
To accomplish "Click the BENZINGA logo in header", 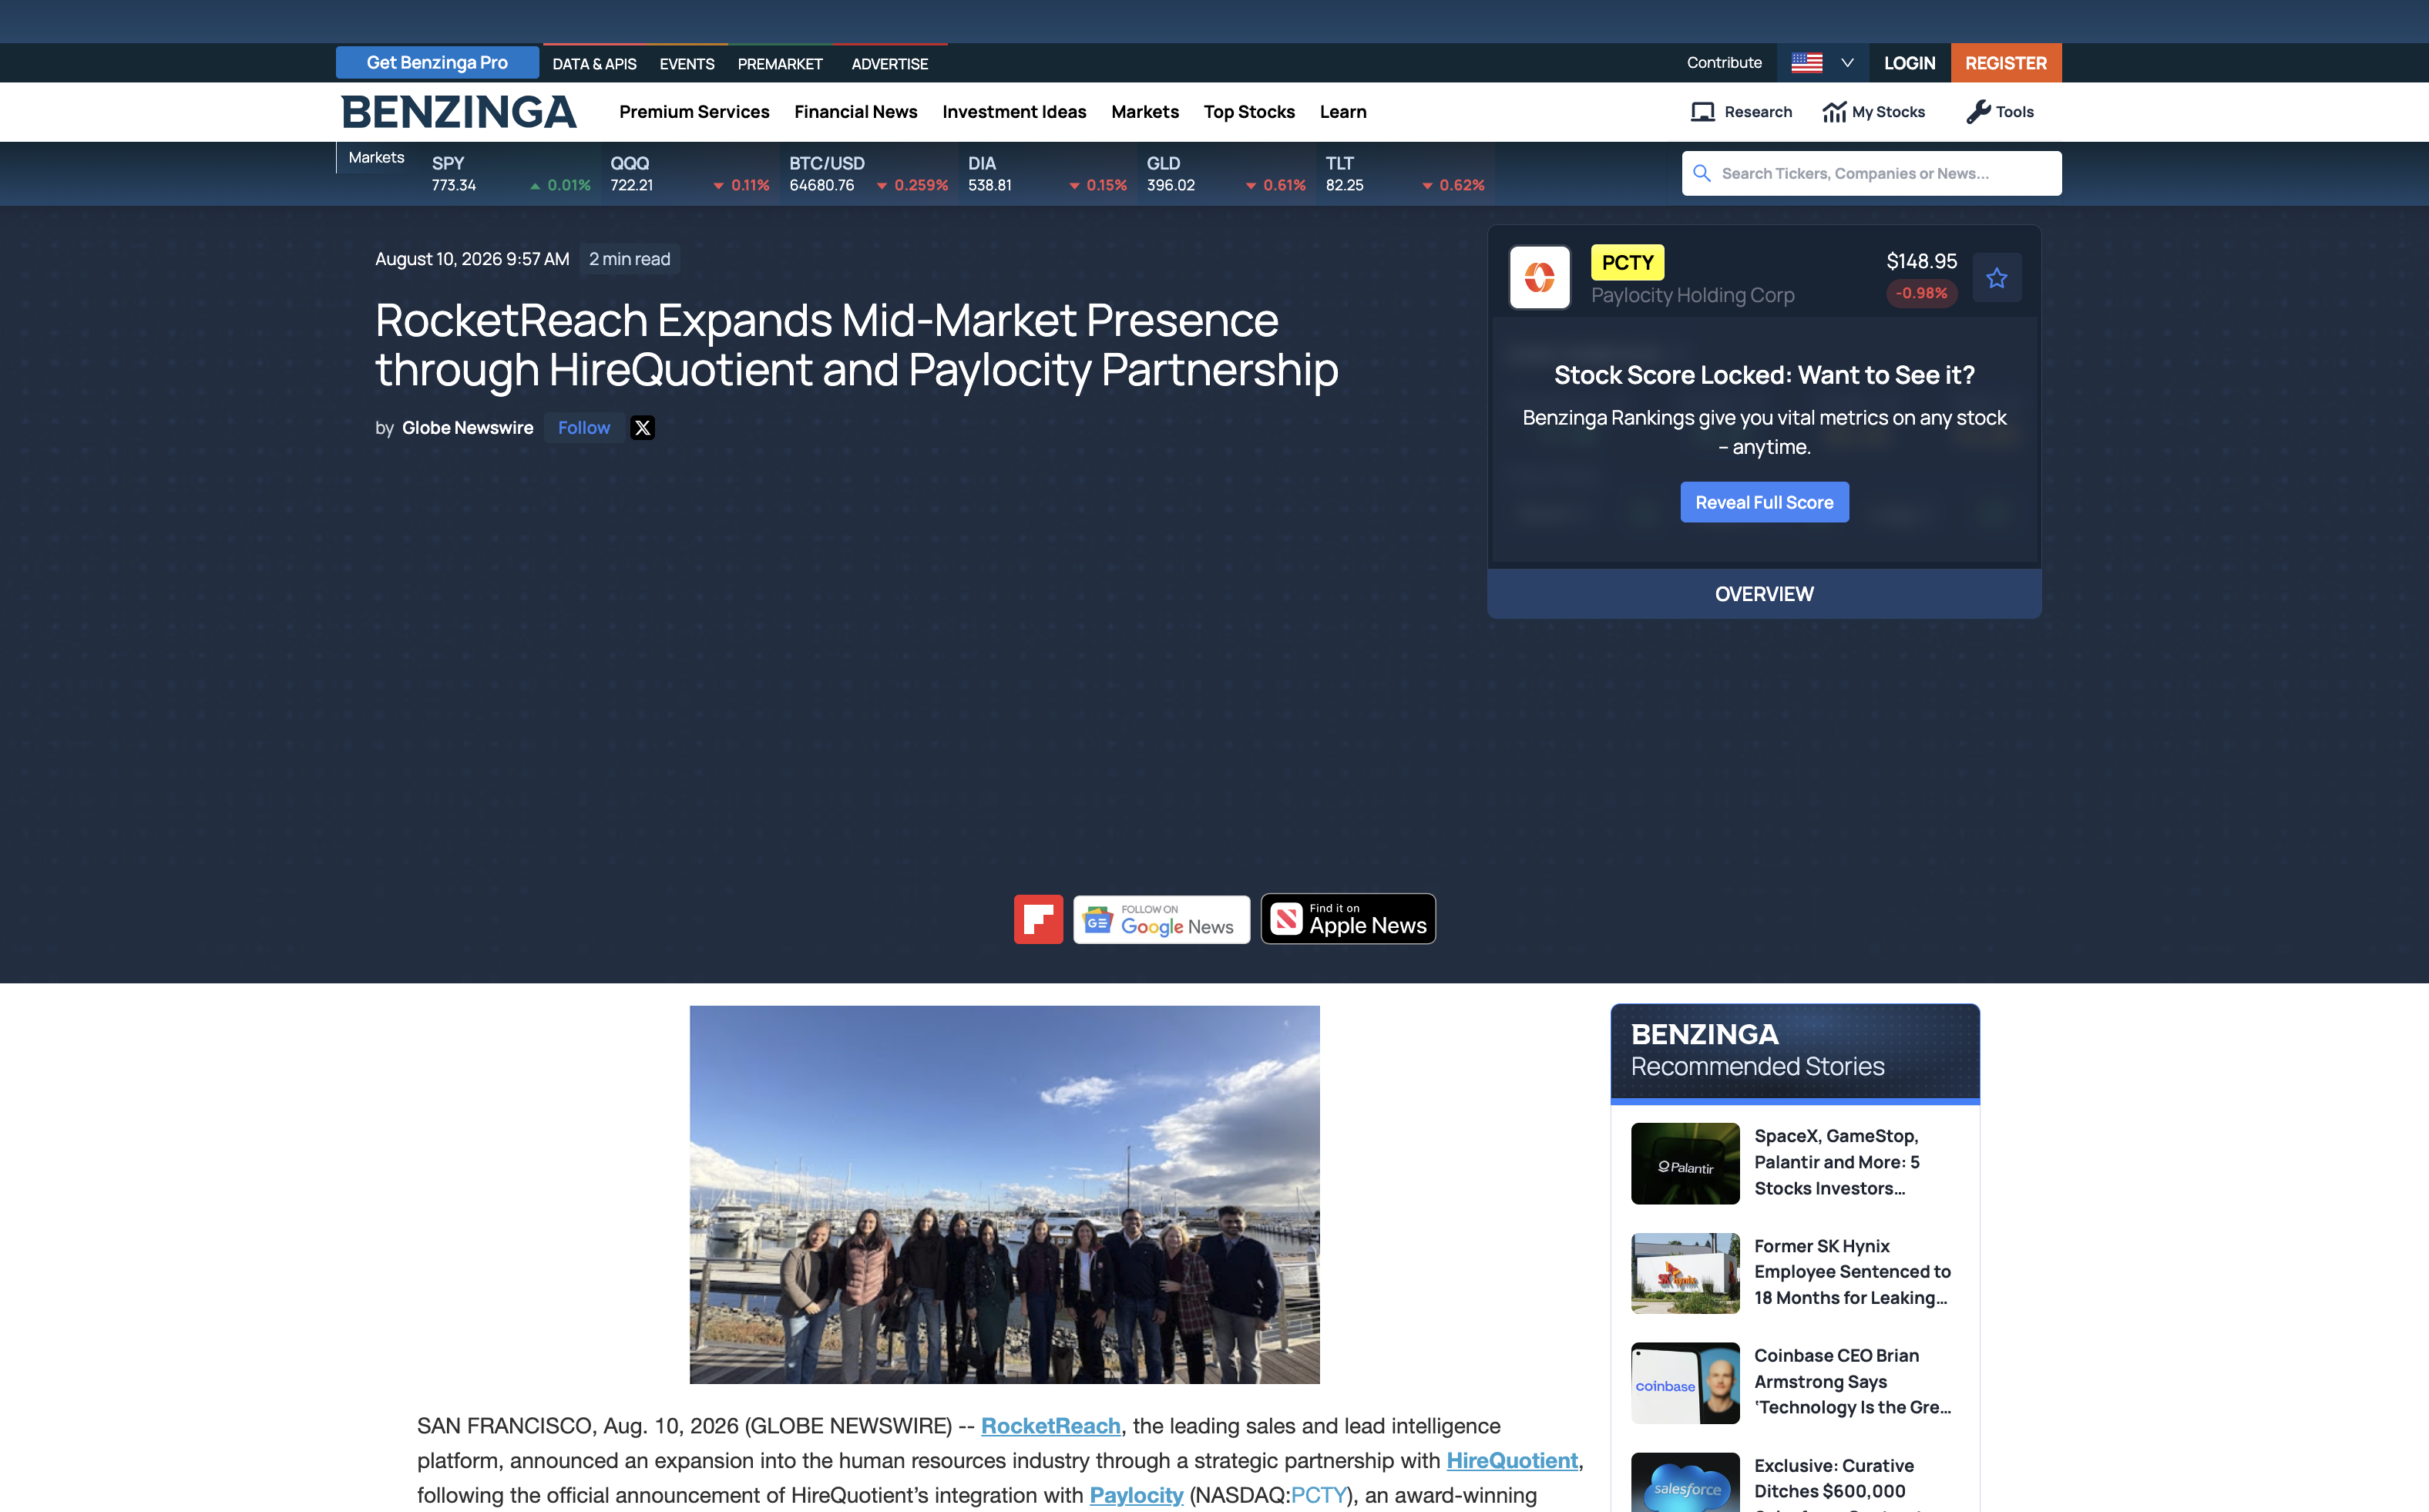I will pos(459,112).
